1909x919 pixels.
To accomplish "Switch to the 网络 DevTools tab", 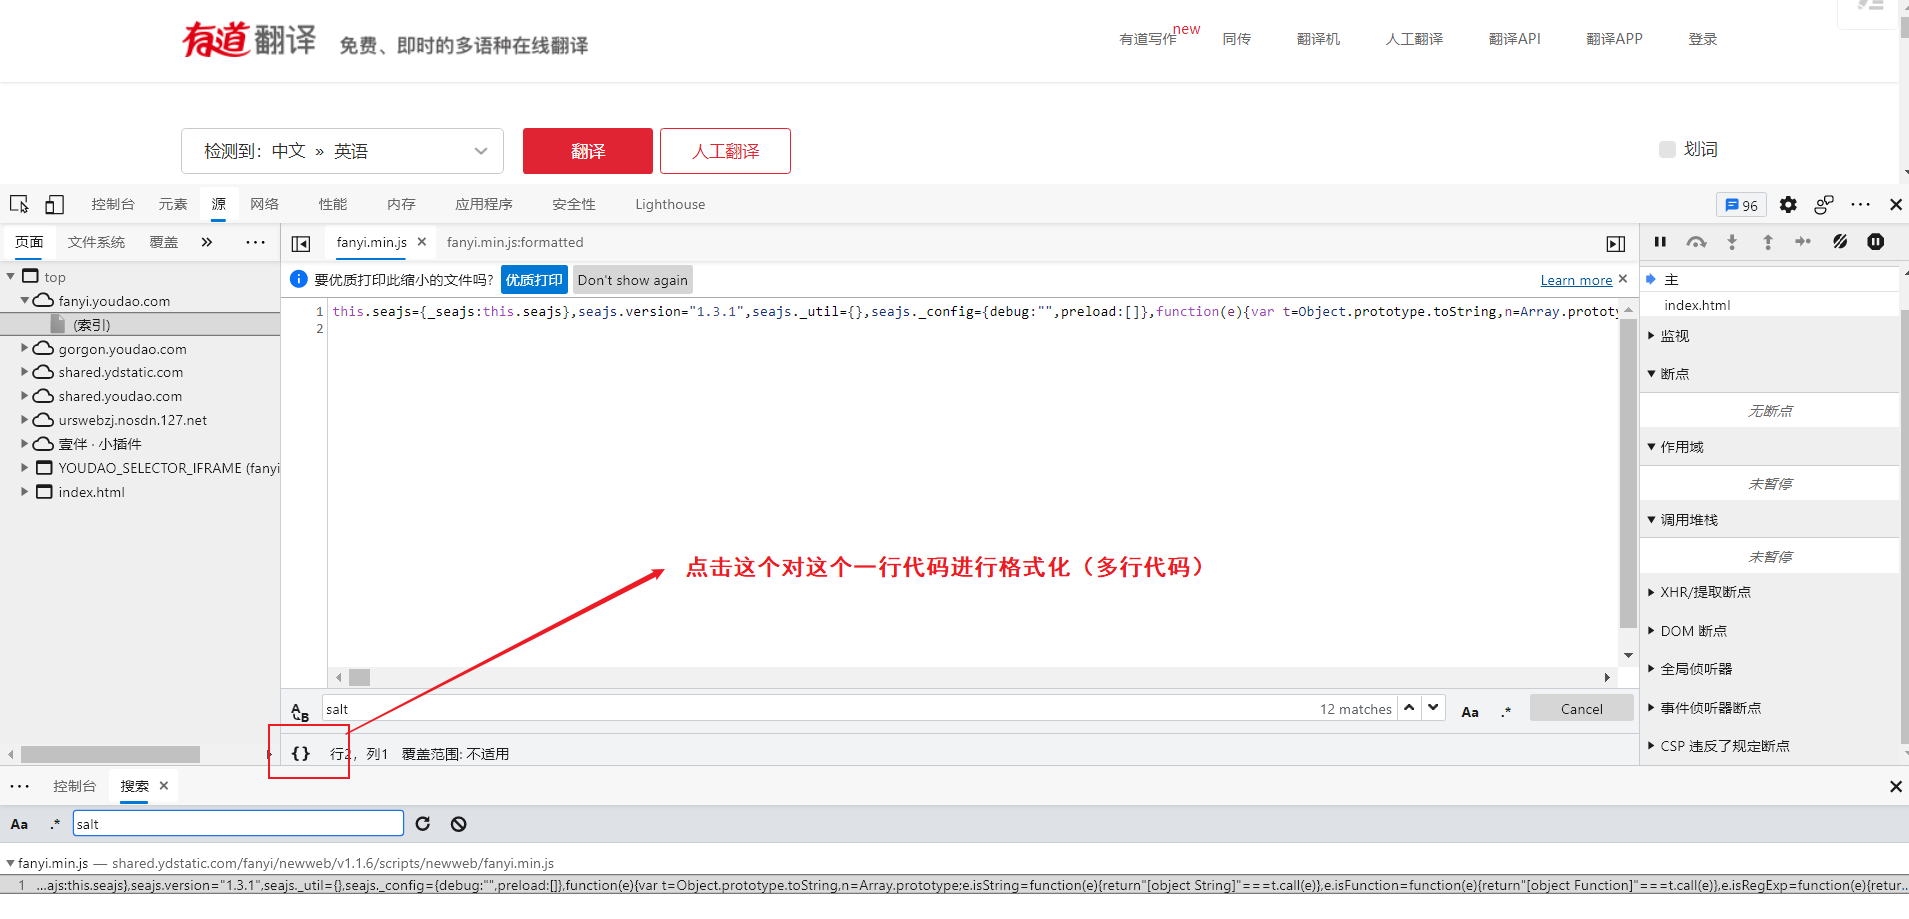I will click(x=265, y=204).
